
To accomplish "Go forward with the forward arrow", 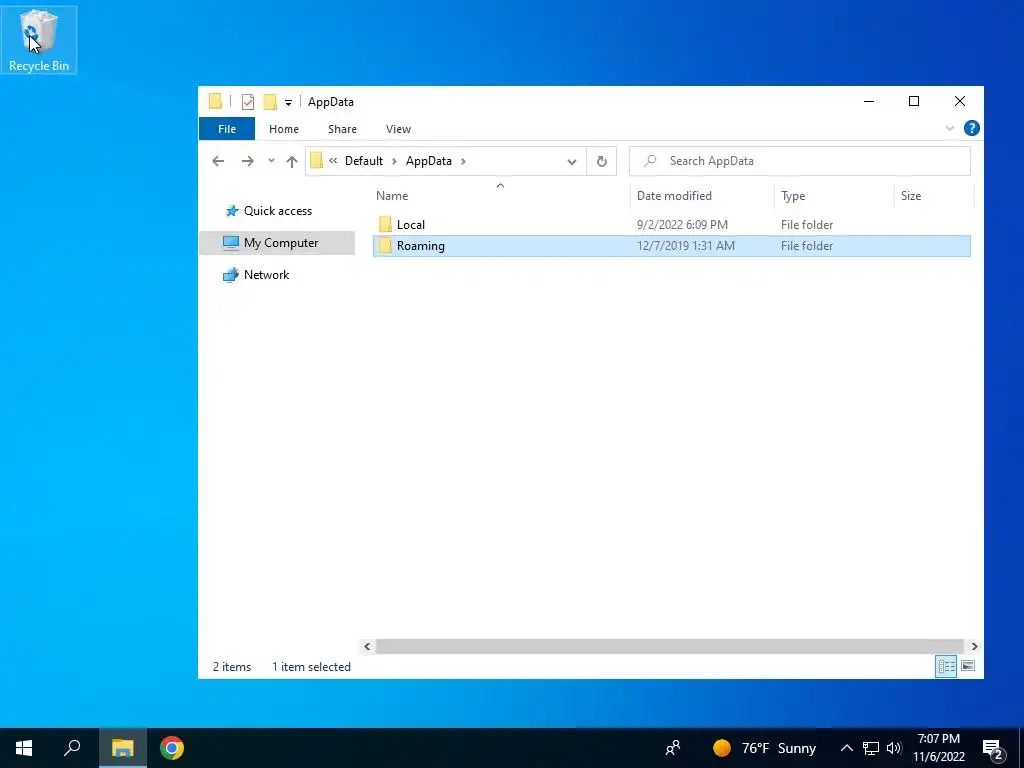I will click(248, 161).
